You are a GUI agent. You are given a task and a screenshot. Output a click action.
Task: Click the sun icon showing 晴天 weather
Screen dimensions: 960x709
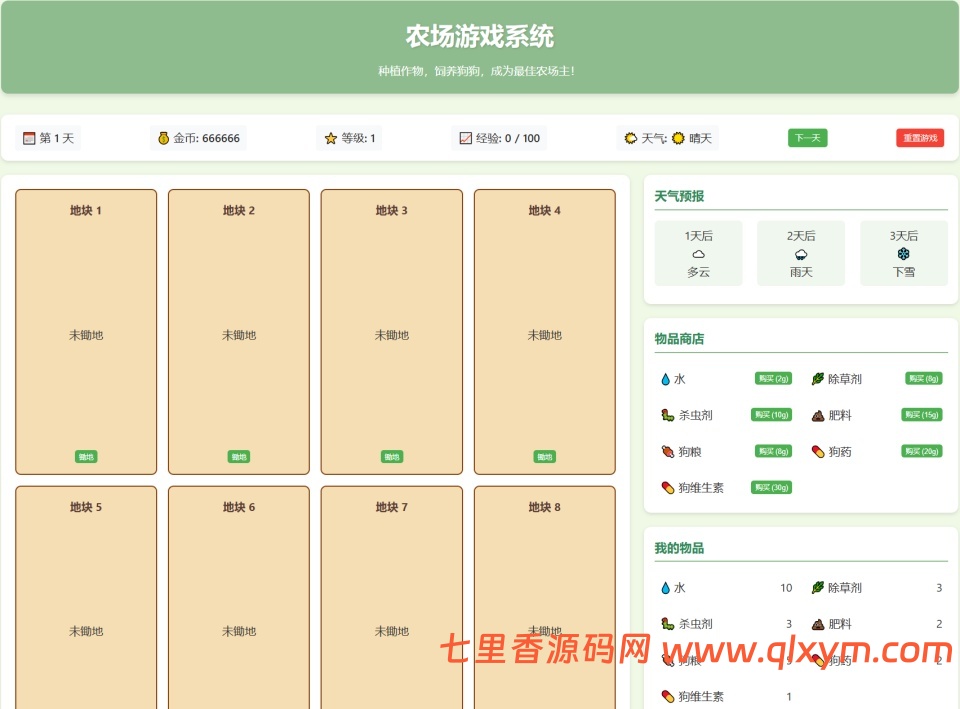click(677, 138)
